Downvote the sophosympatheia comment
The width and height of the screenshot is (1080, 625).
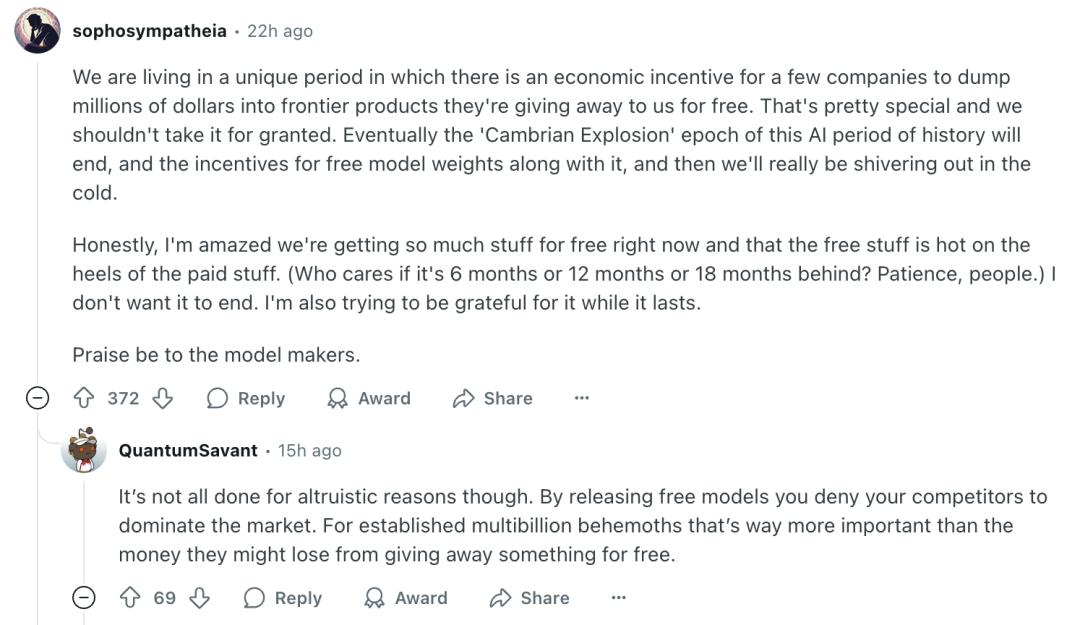tap(162, 398)
